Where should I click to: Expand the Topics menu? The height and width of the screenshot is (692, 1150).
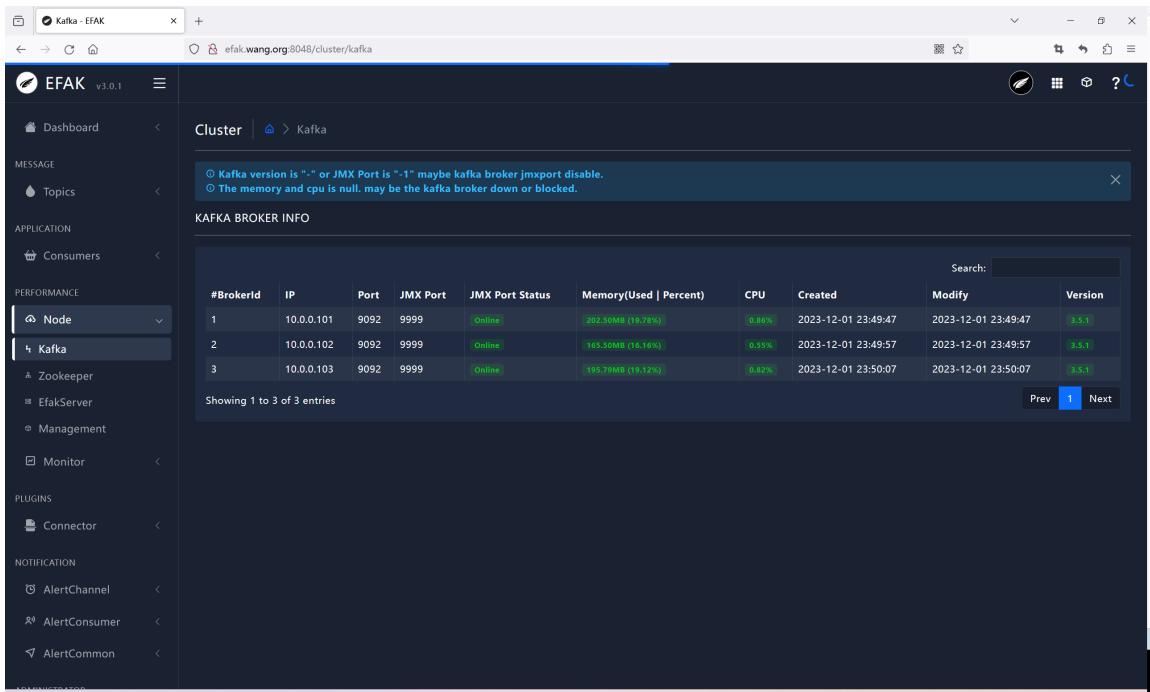[x=92, y=191]
